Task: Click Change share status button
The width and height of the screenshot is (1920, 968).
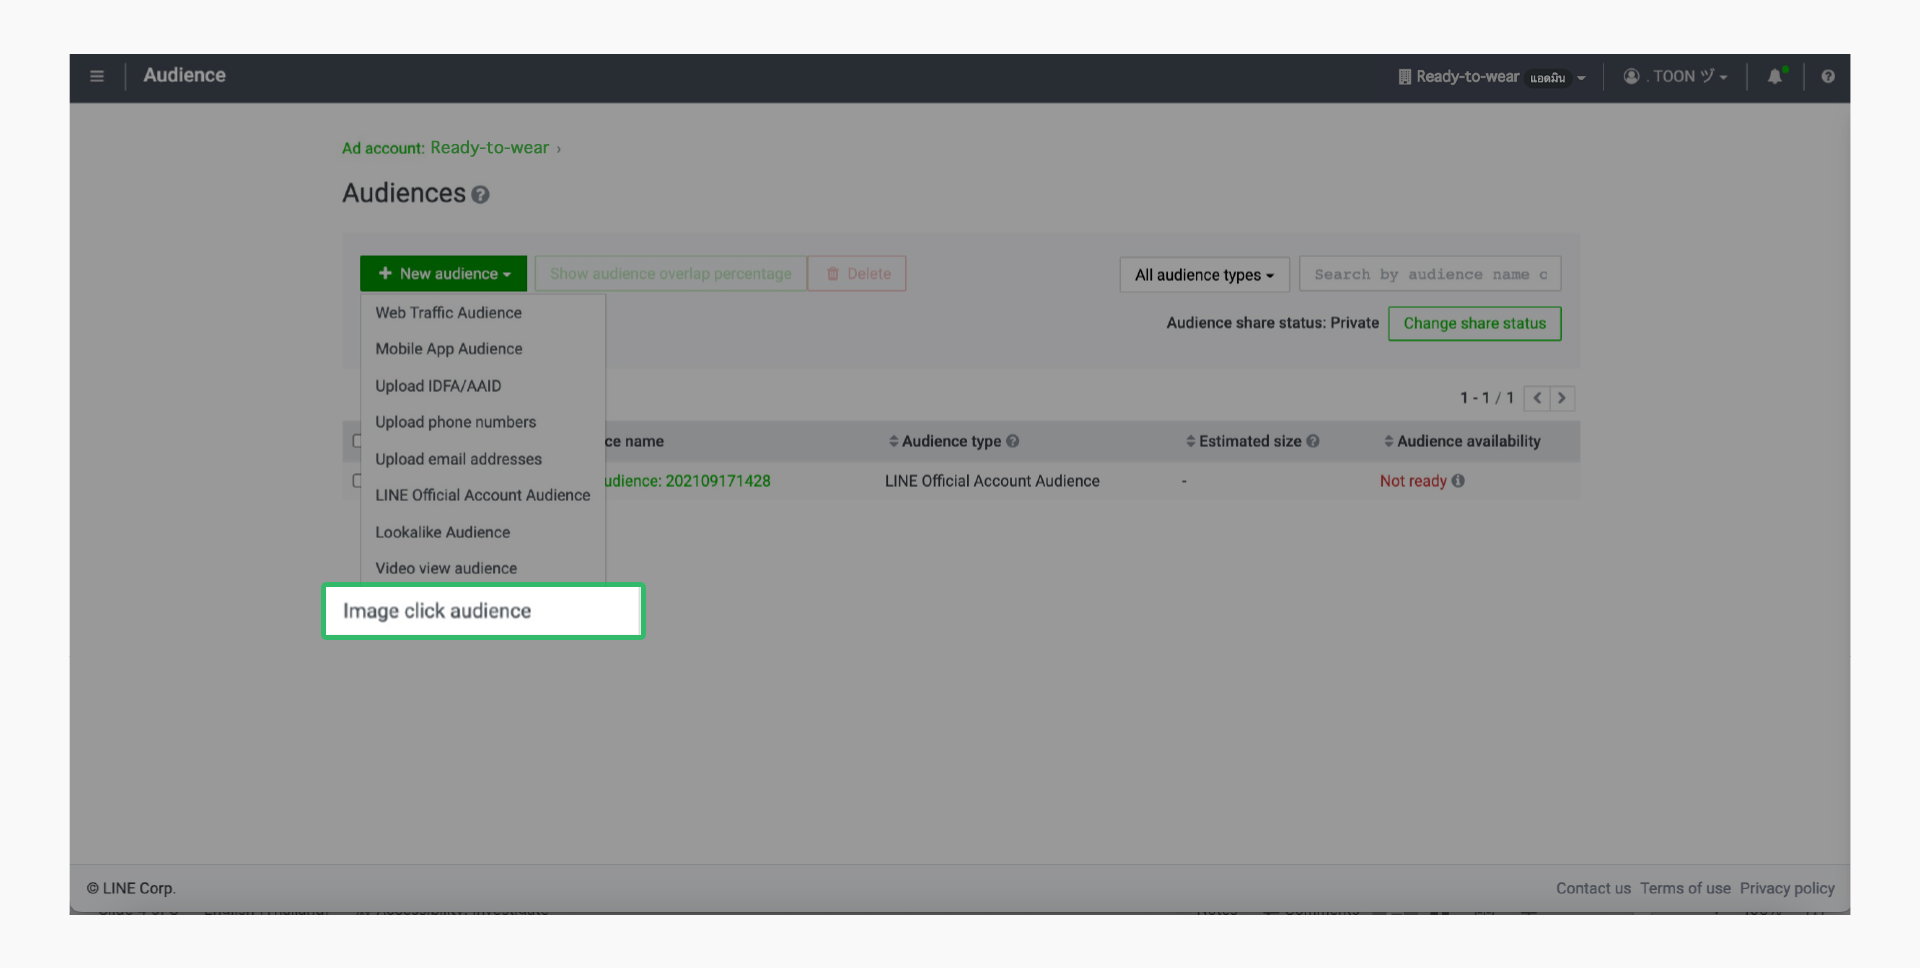Action: (x=1474, y=323)
